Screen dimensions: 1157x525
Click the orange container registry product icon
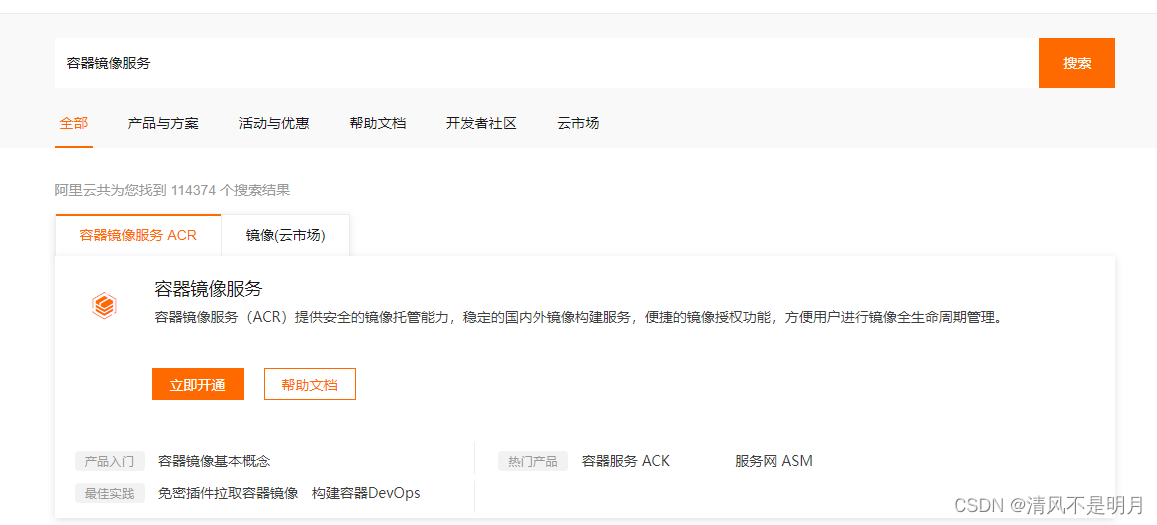pos(105,305)
